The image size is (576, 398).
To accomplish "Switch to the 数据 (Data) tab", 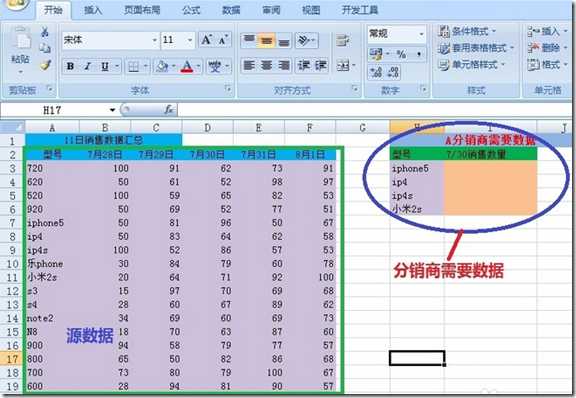I will click(x=231, y=10).
